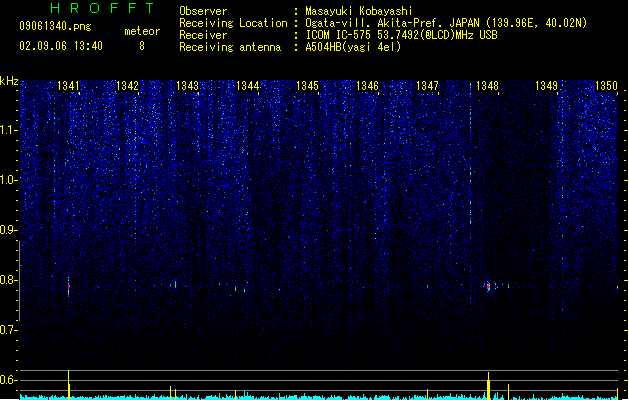Select observer name Masayuki Kobayashi
The width and height of the screenshot is (629, 400).
coord(359,11)
